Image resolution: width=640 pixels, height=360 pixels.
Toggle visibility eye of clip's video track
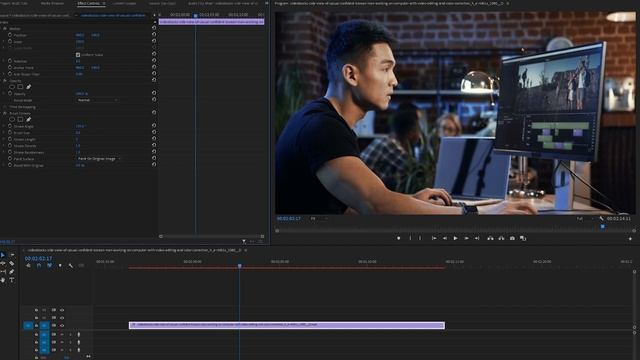62,326
